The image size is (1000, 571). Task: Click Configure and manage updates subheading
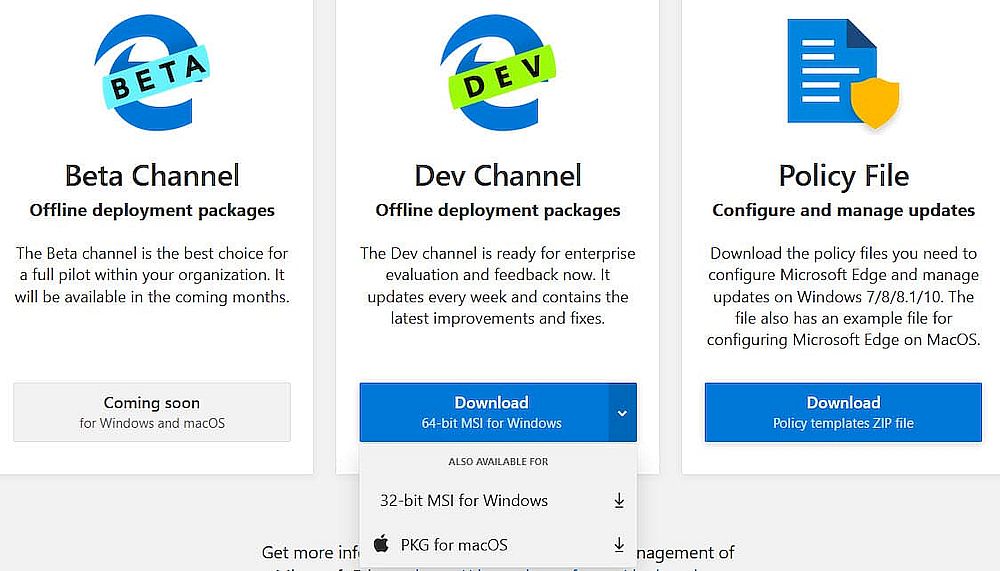click(x=843, y=210)
